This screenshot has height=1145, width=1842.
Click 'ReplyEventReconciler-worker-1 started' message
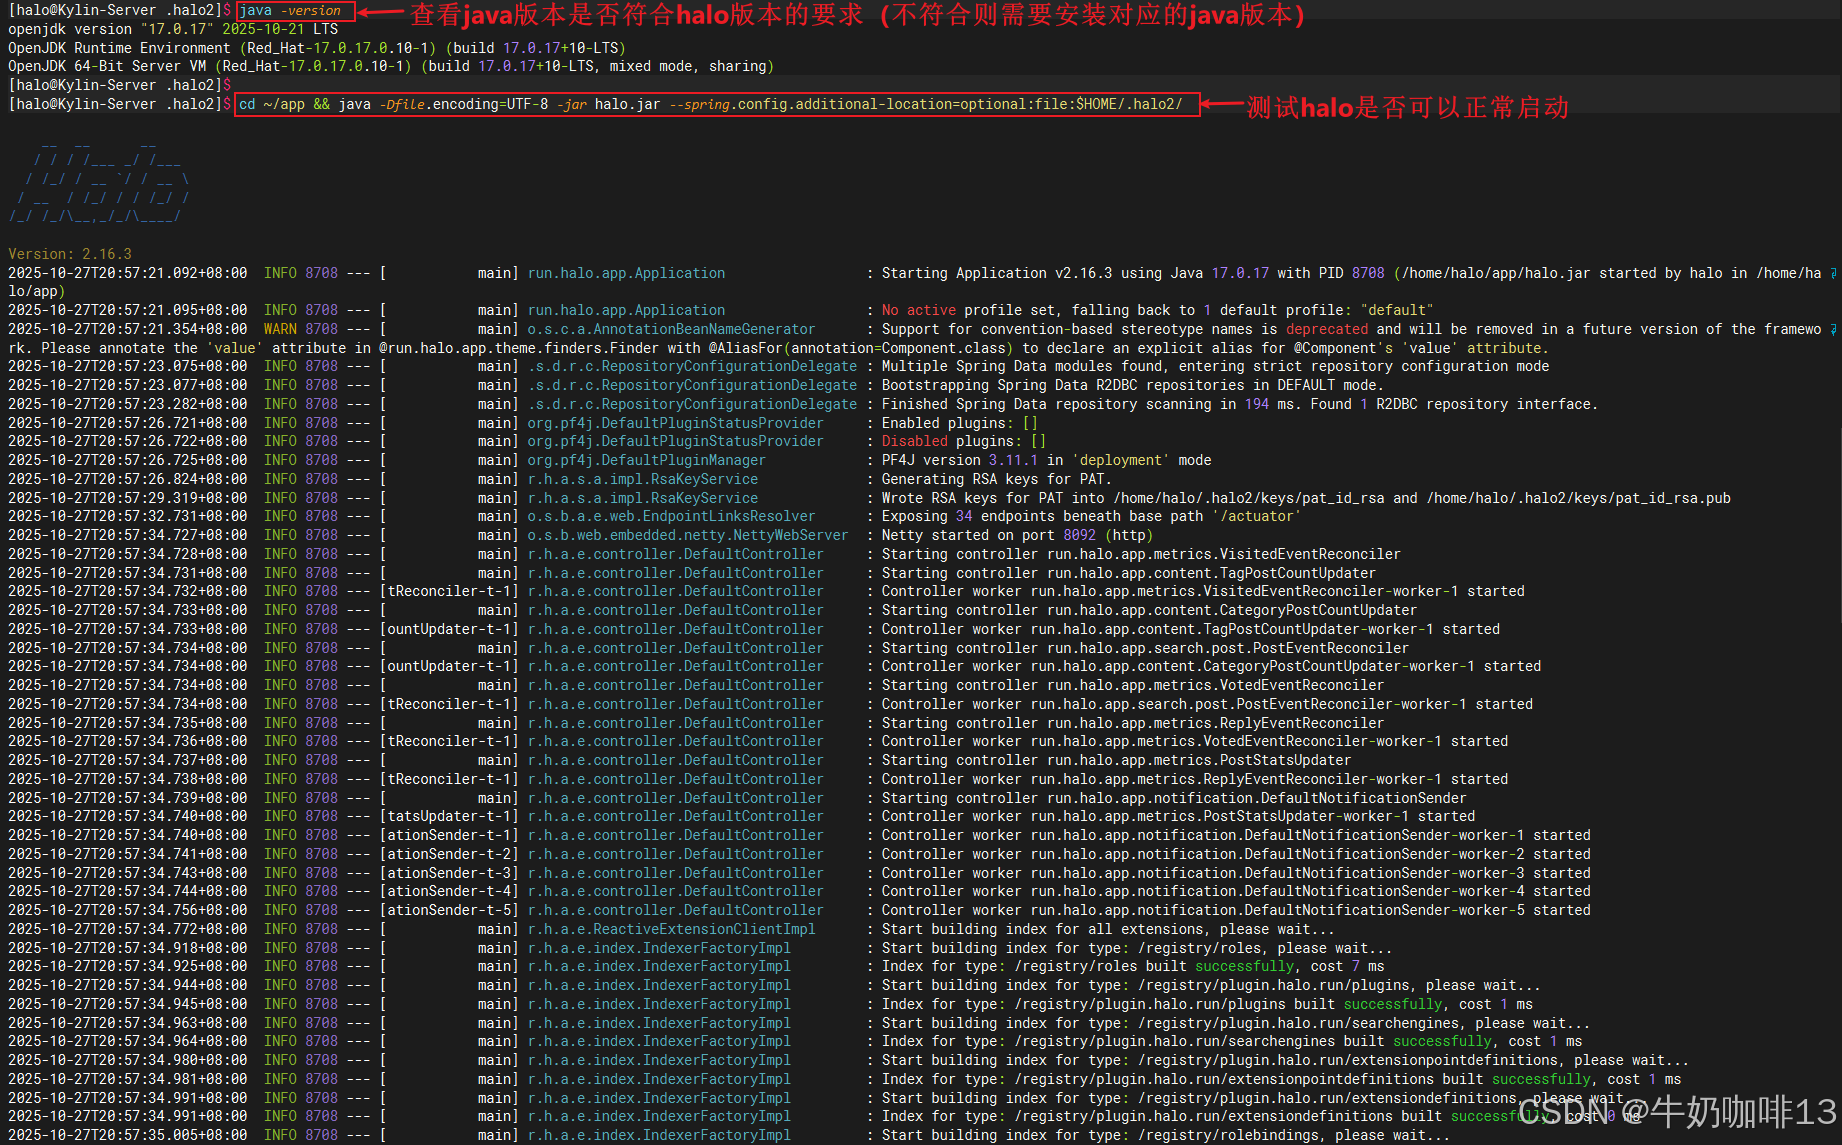click(1194, 779)
